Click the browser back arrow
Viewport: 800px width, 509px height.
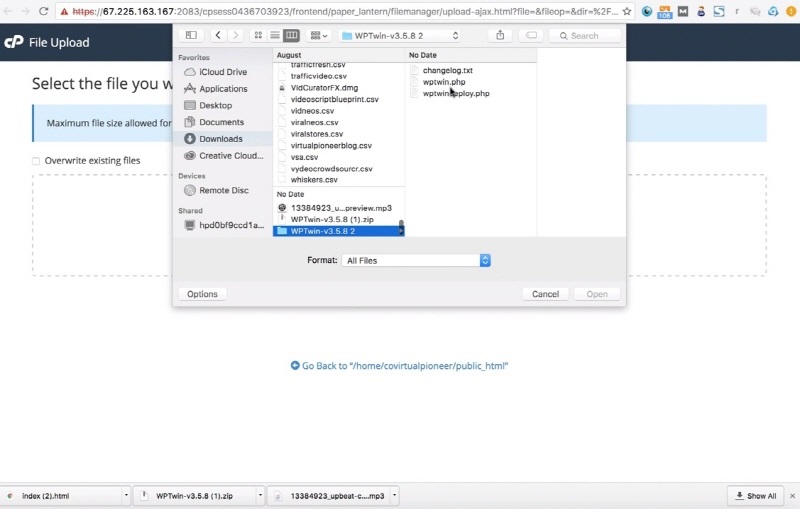pos(8,11)
